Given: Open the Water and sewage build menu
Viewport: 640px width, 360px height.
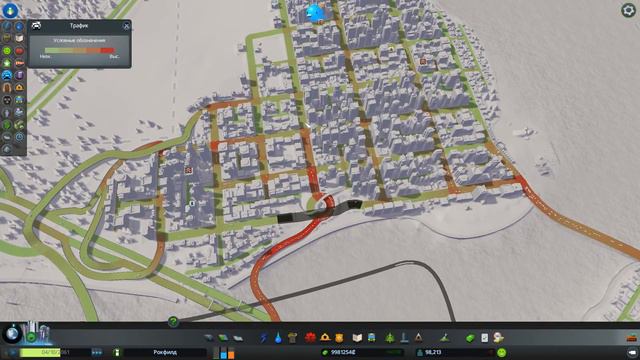Looking at the screenshot, I should (278, 338).
